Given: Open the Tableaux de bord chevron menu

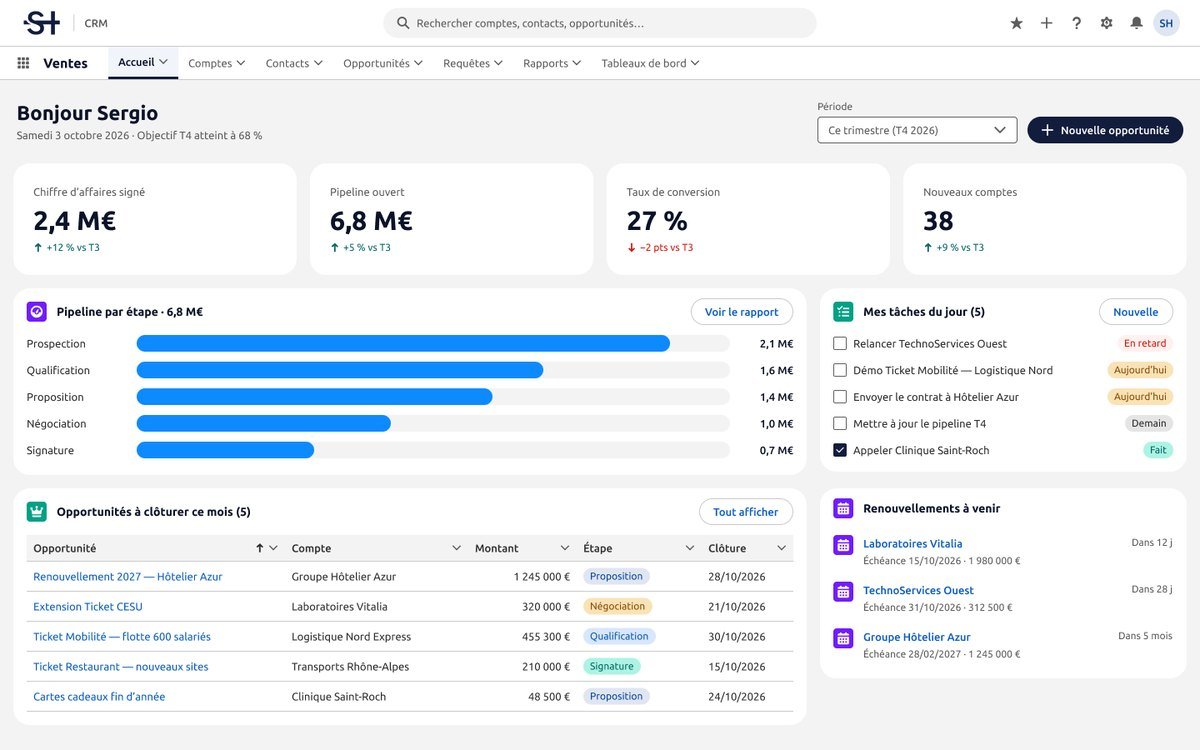Looking at the screenshot, I should (695, 63).
